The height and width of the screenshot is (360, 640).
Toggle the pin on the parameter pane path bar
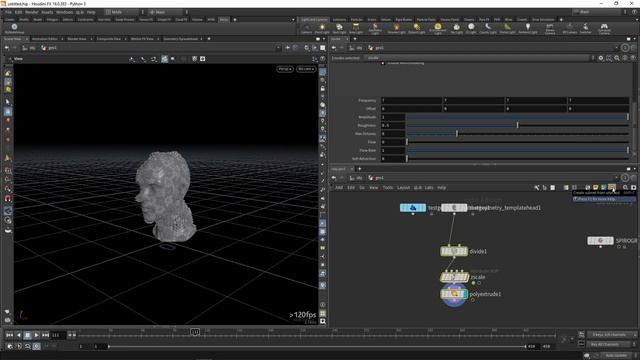[x=625, y=48]
